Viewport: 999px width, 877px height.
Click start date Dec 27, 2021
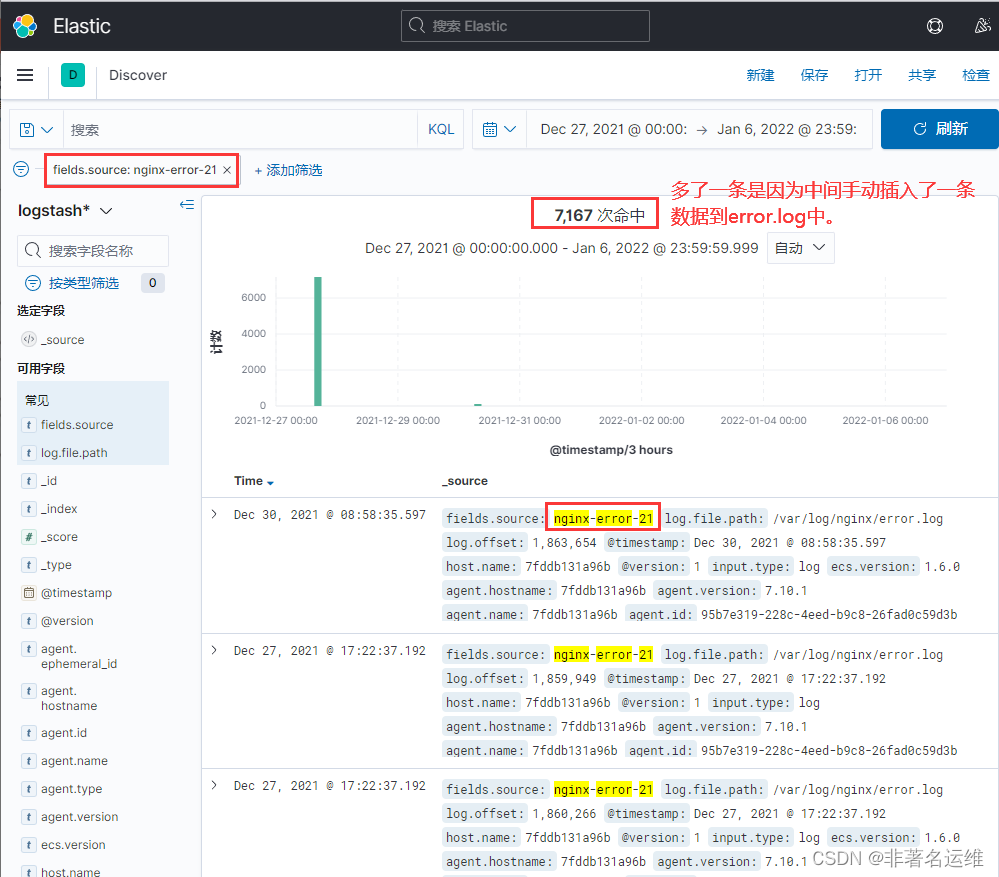click(x=614, y=129)
